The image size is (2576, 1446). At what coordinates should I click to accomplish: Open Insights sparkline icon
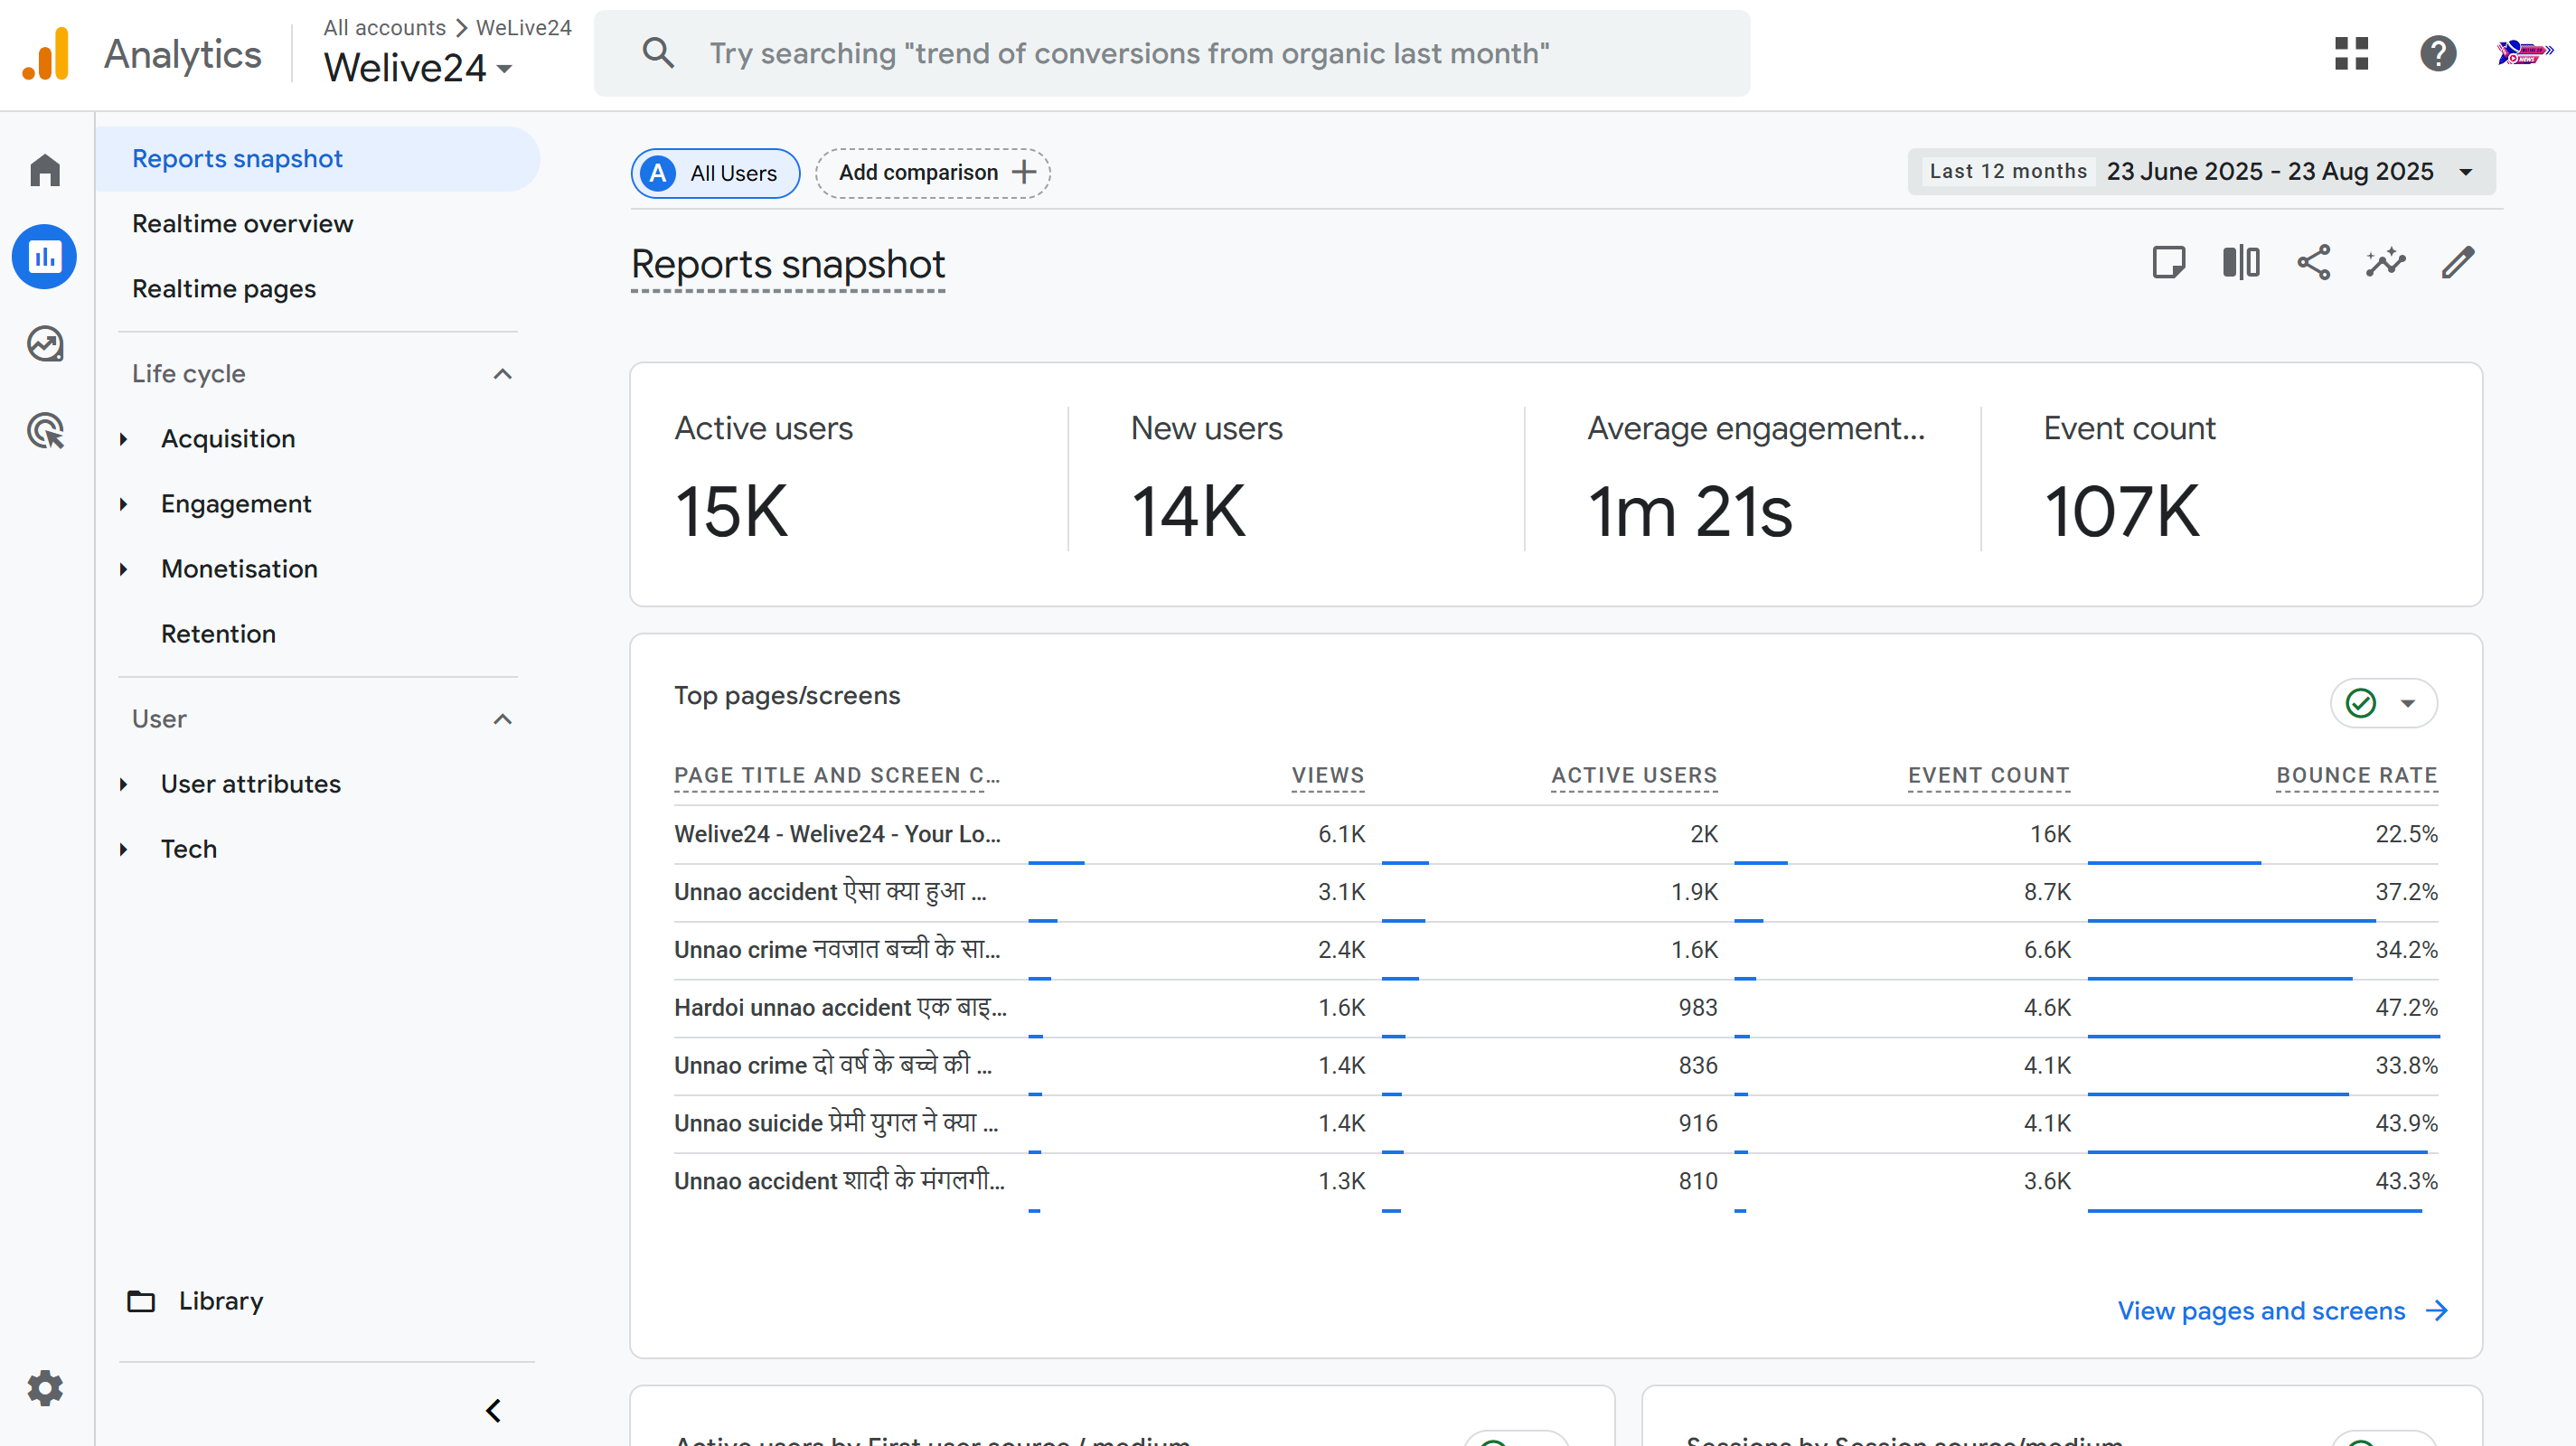click(2385, 263)
